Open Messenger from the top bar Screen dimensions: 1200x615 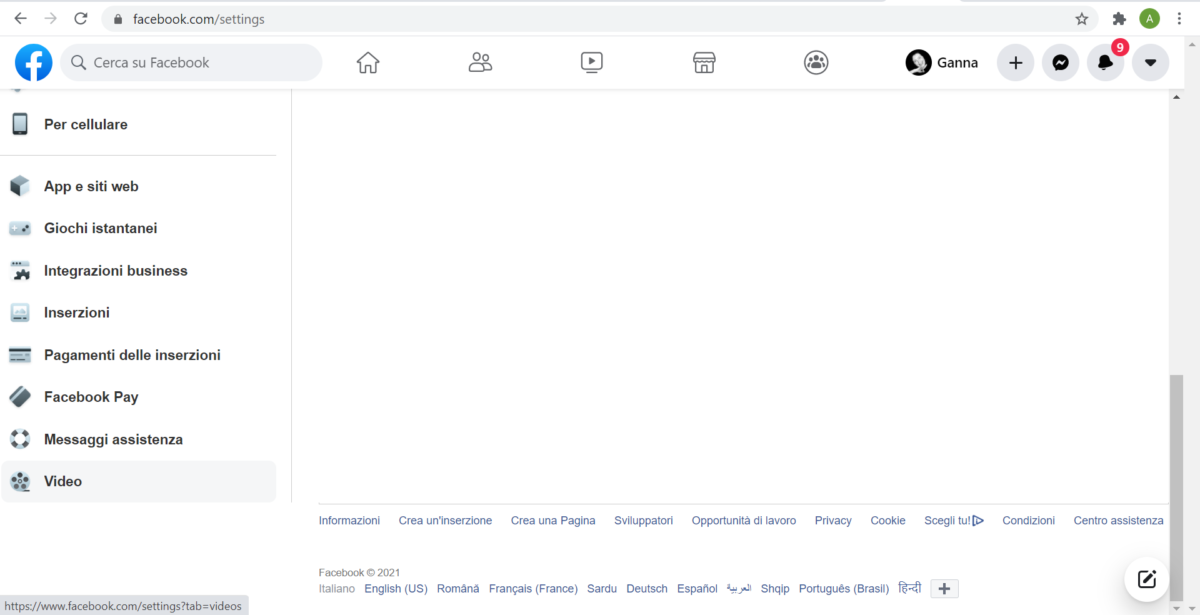click(1060, 63)
